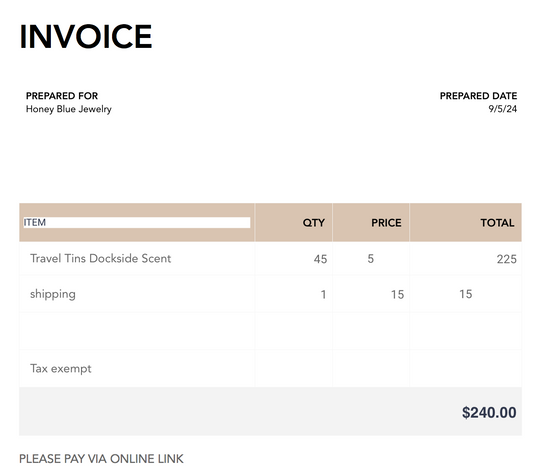Click the price cell showing 5
Image resolution: width=550 pixels, height=472 pixels.
pyautogui.click(x=371, y=259)
